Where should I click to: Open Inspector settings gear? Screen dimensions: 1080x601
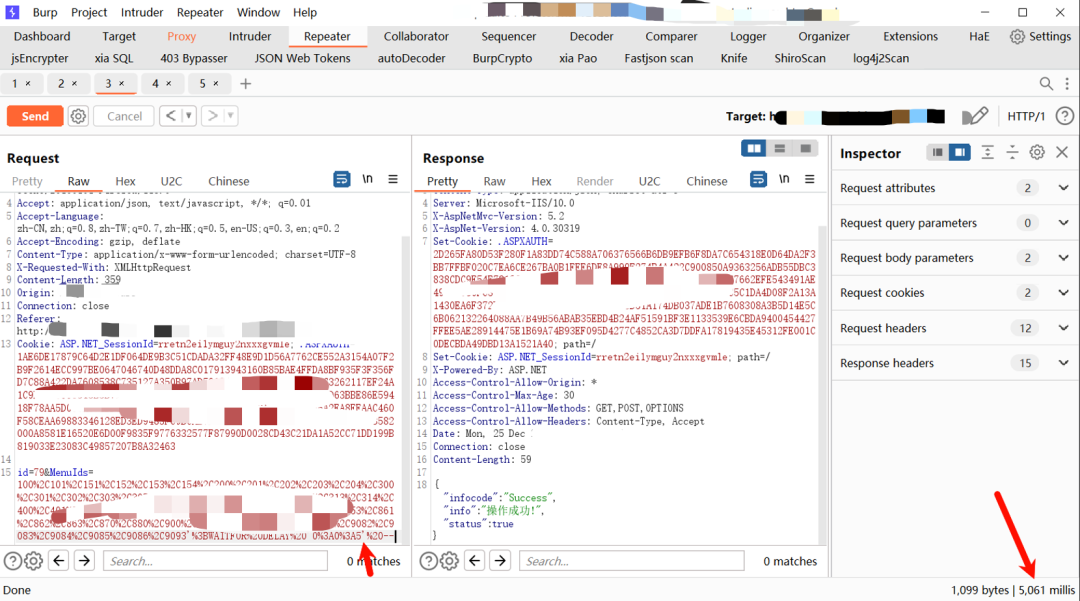coord(1037,152)
